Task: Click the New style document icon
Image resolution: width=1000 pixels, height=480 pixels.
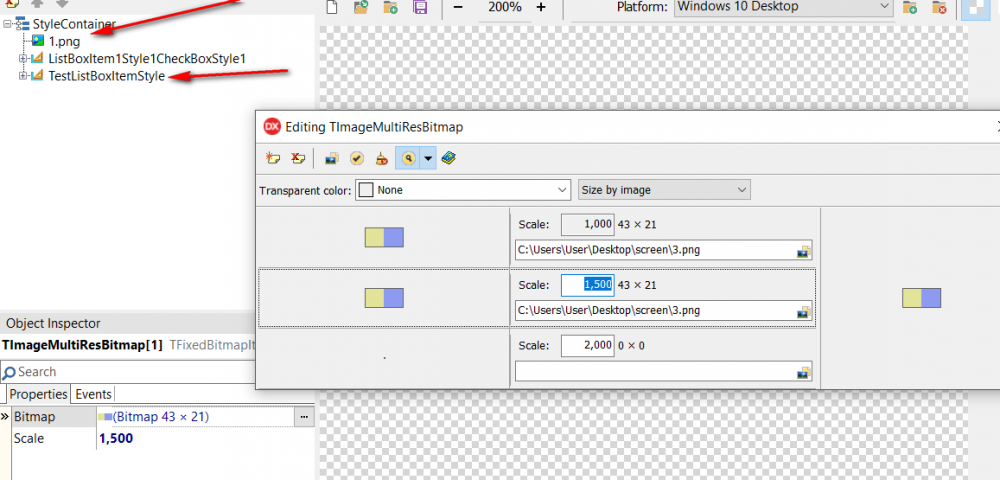Action: pos(331,8)
